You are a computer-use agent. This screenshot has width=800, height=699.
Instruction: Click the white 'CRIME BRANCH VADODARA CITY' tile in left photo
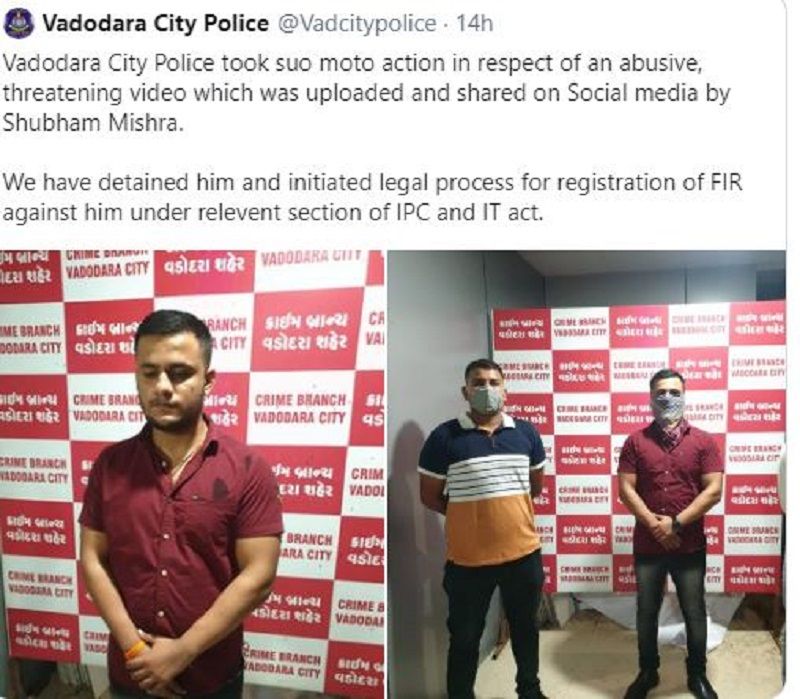click(301, 409)
